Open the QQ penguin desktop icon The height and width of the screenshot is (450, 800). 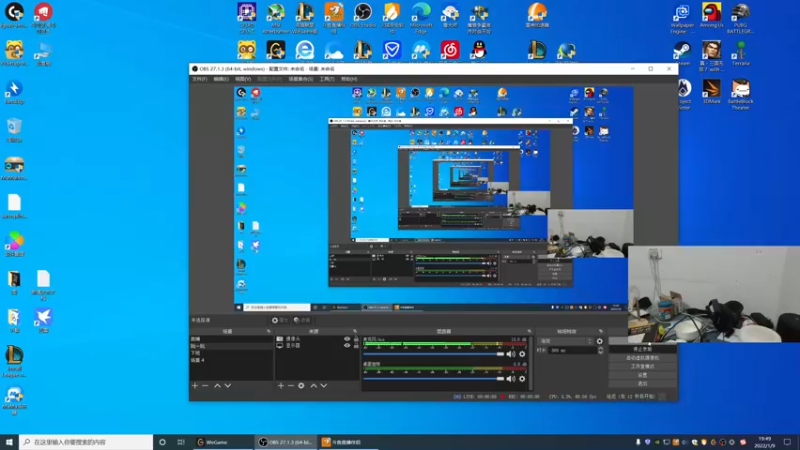point(479,51)
